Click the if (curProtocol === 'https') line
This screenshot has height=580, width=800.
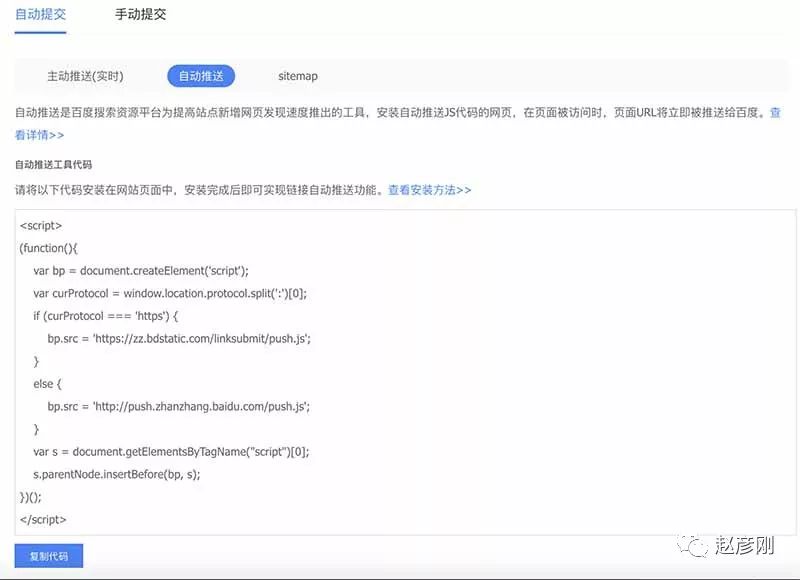pos(106,316)
